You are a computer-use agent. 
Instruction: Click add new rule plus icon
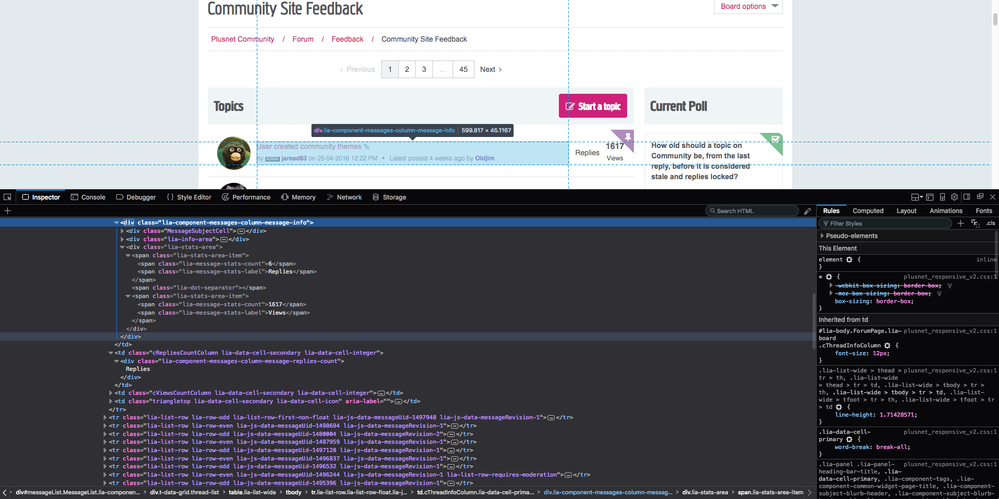pos(961,224)
